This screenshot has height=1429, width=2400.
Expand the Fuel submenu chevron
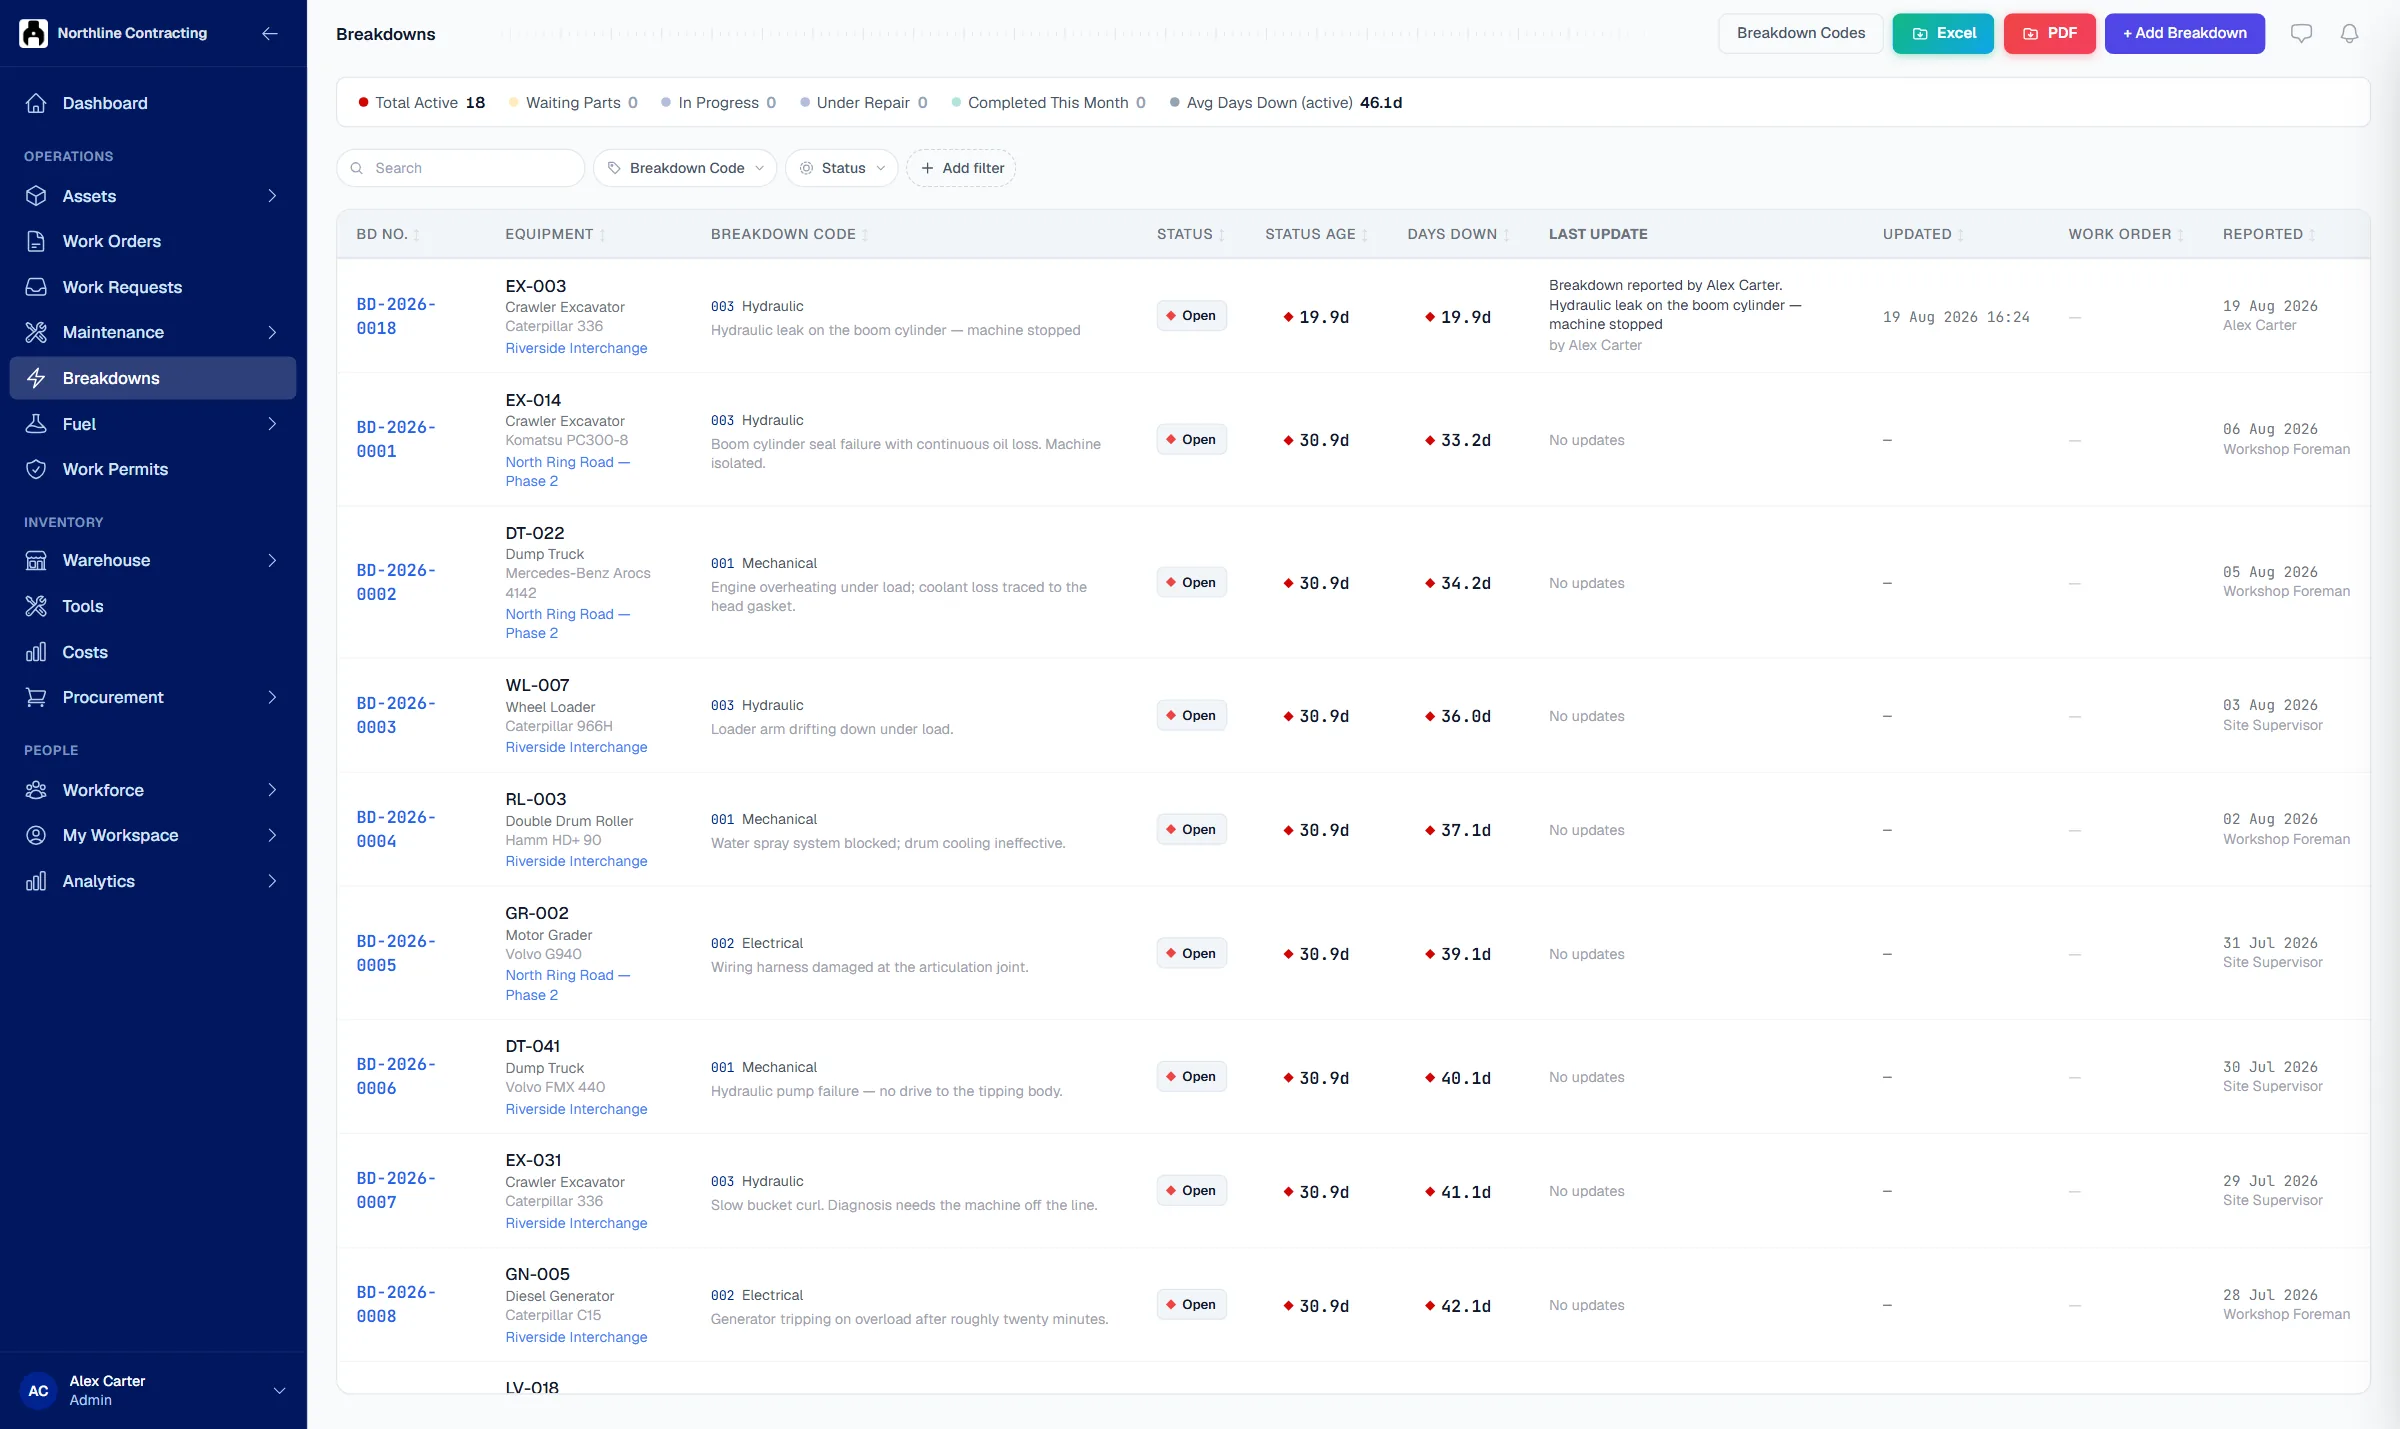[272, 424]
